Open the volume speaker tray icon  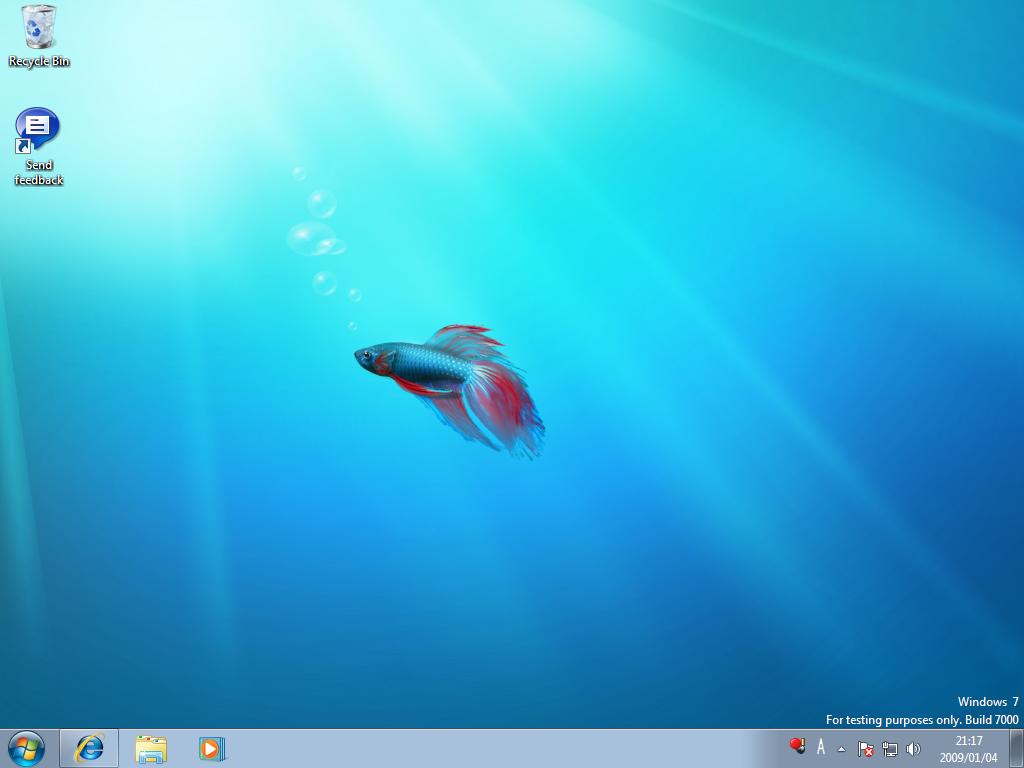tap(913, 749)
